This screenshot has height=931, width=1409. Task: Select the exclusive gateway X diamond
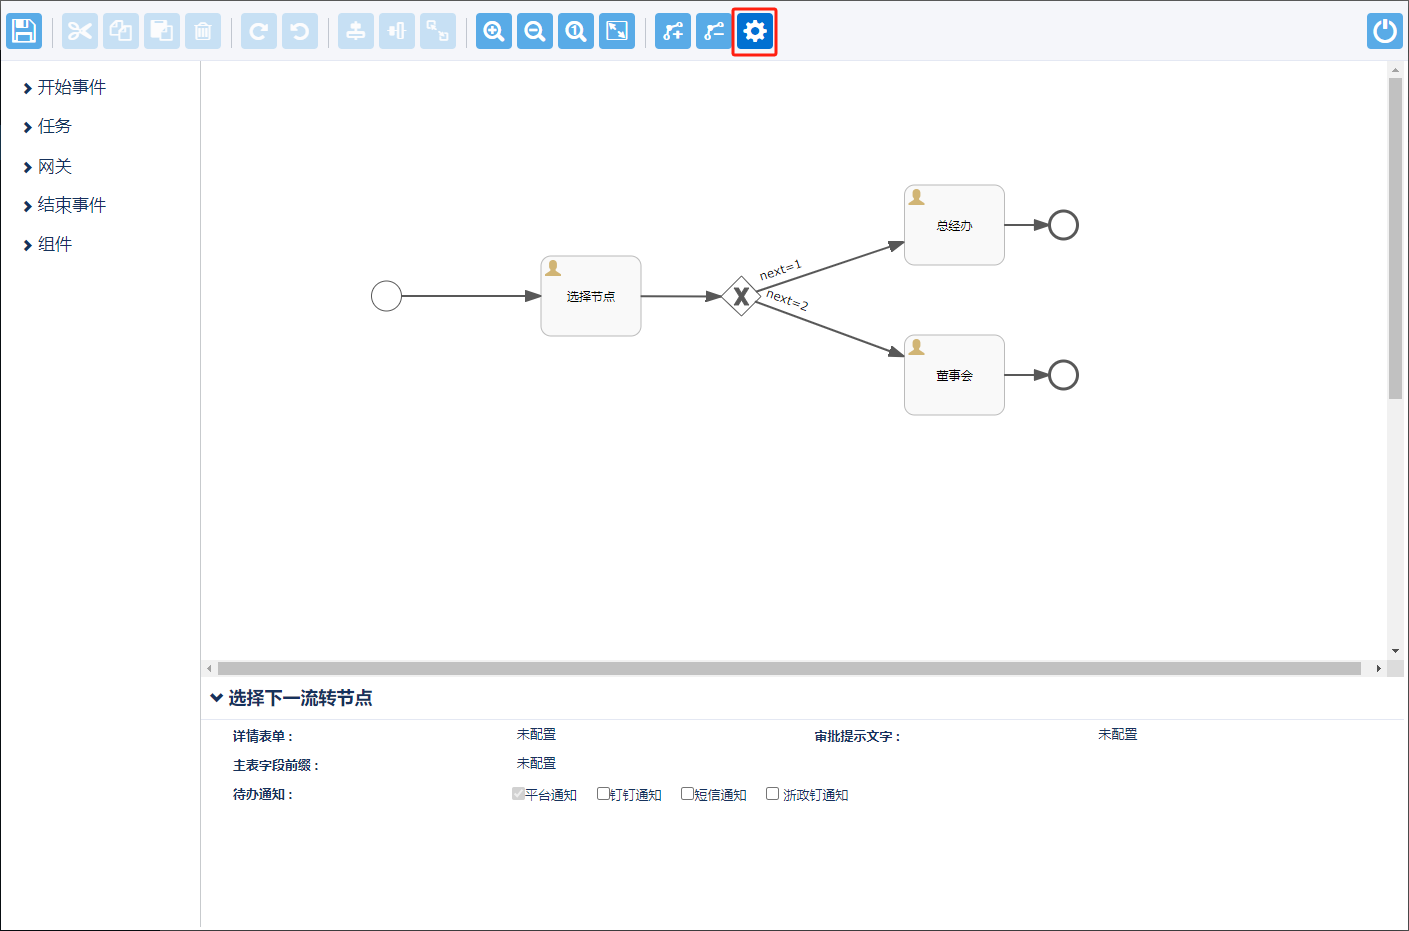coord(740,296)
